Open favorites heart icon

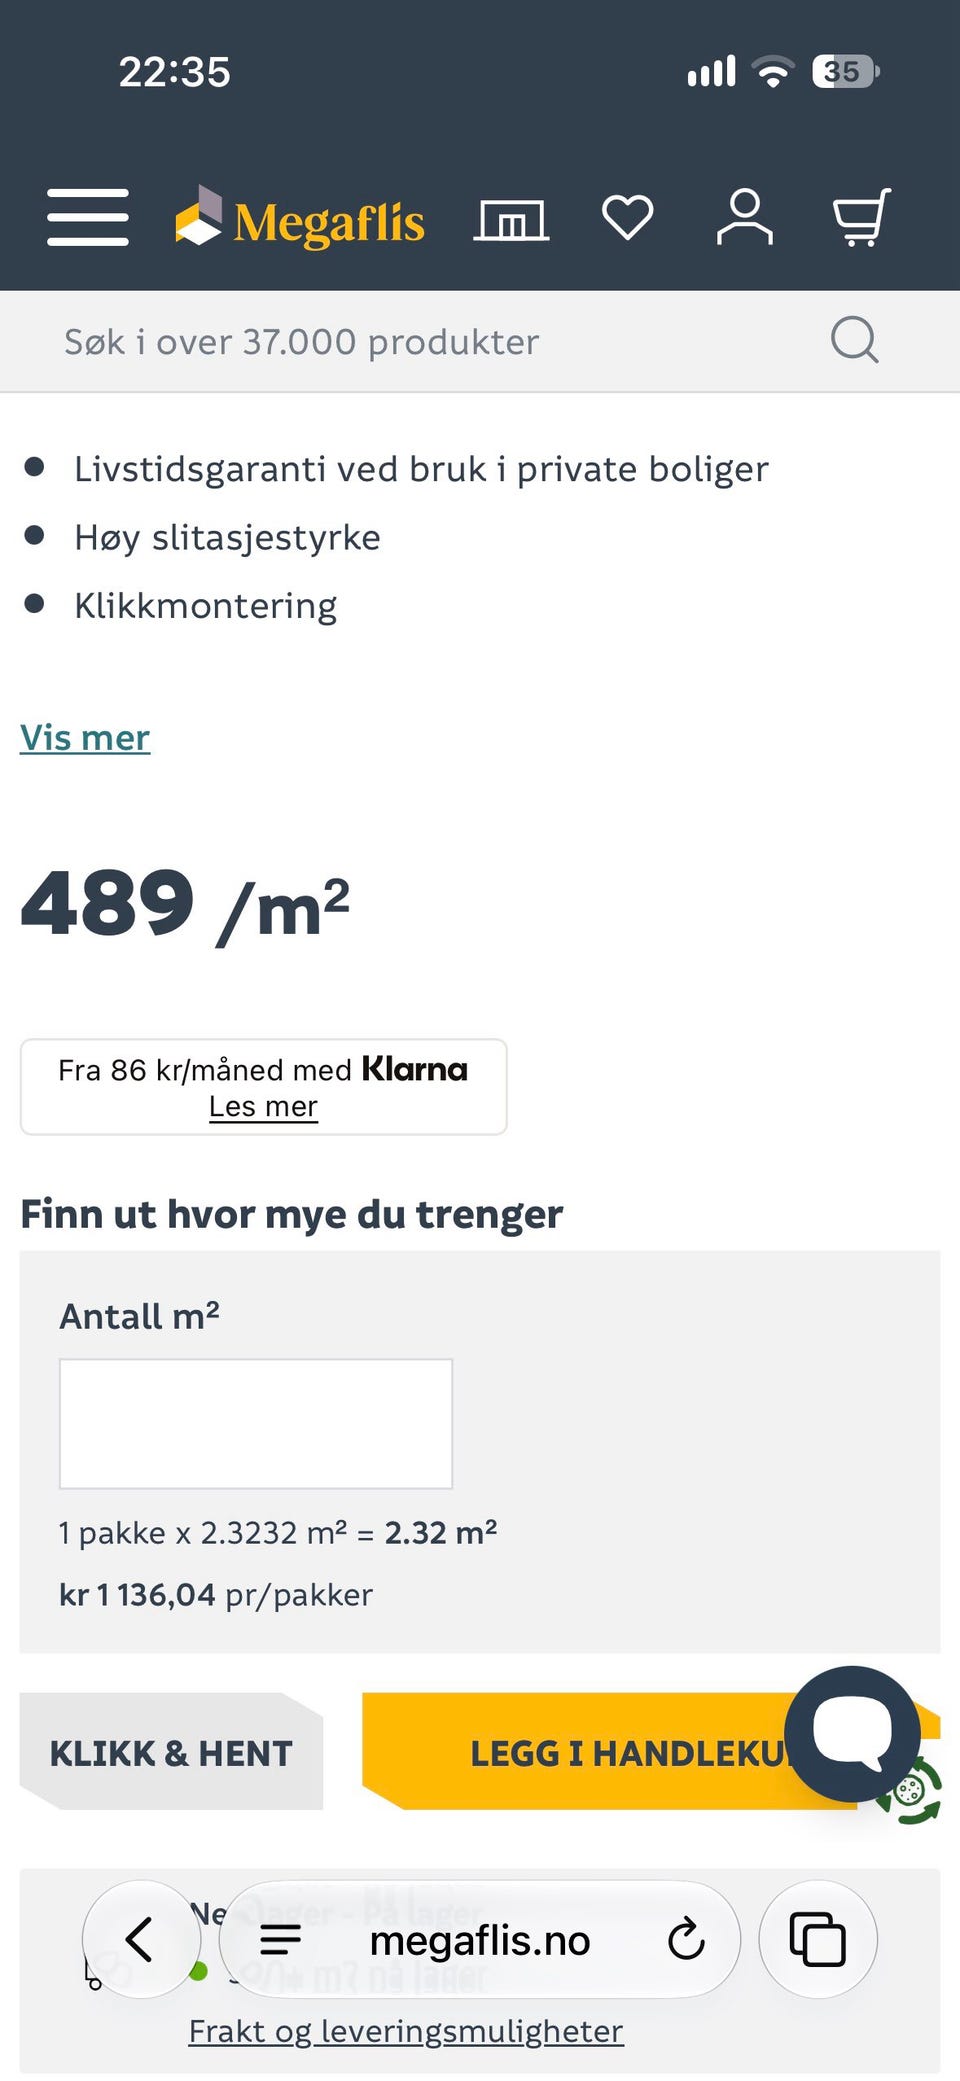pos(628,217)
